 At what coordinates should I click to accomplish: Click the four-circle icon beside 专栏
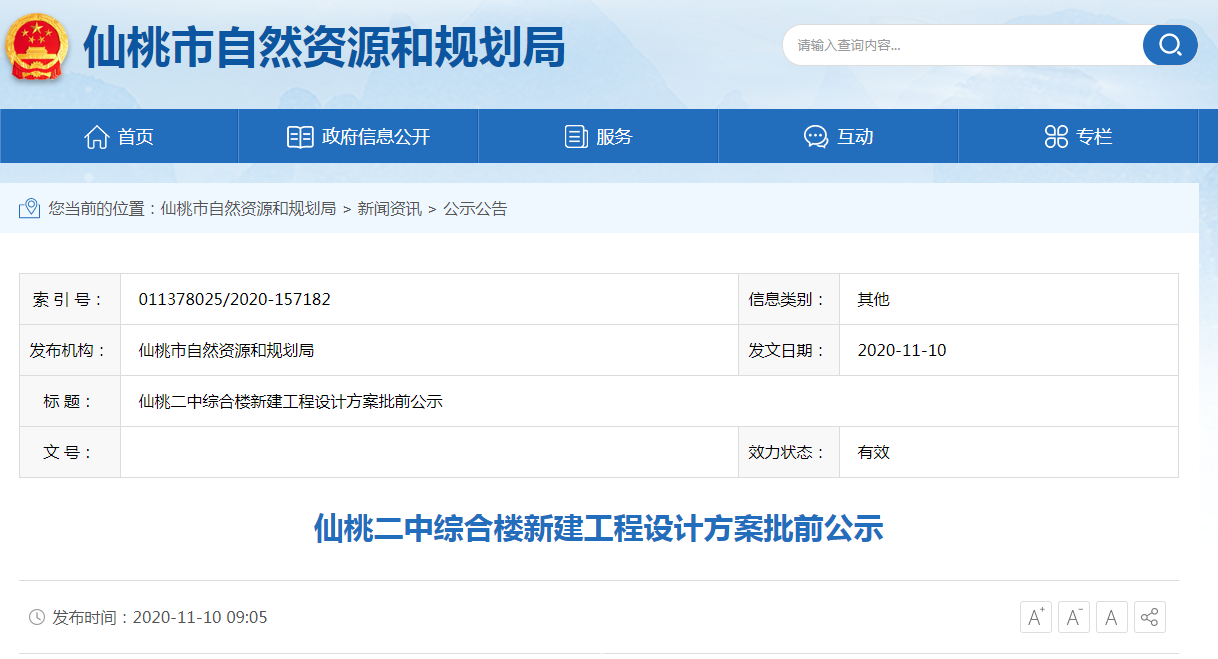click(1056, 137)
